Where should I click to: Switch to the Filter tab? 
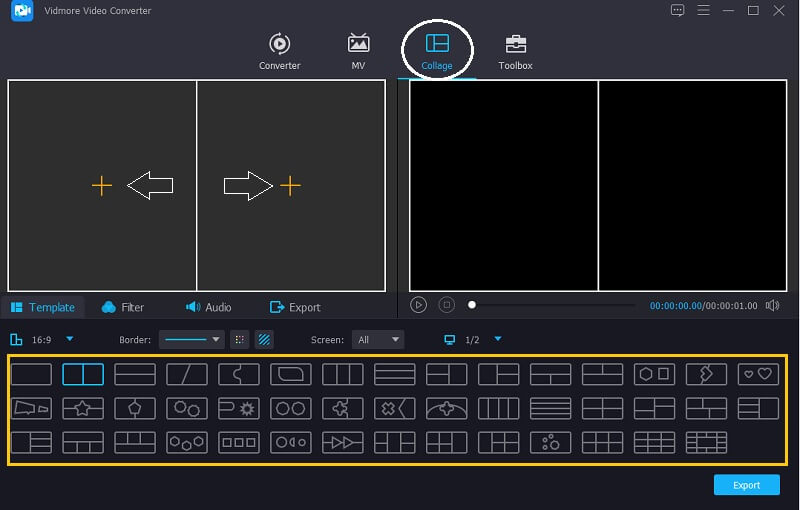point(123,307)
